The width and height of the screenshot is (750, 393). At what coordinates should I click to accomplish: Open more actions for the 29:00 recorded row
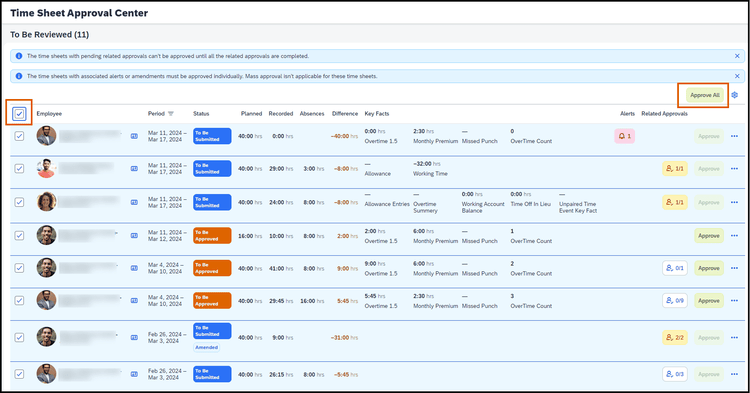(734, 169)
